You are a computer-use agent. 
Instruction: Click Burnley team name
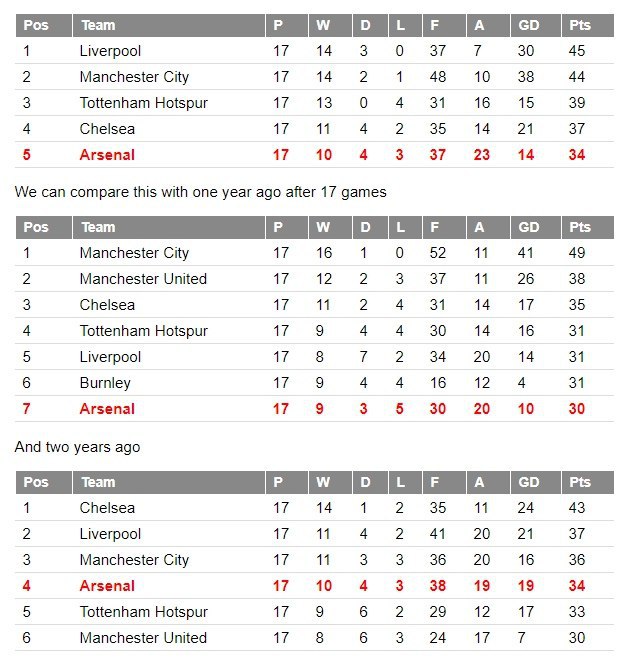pyautogui.click(x=105, y=383)
